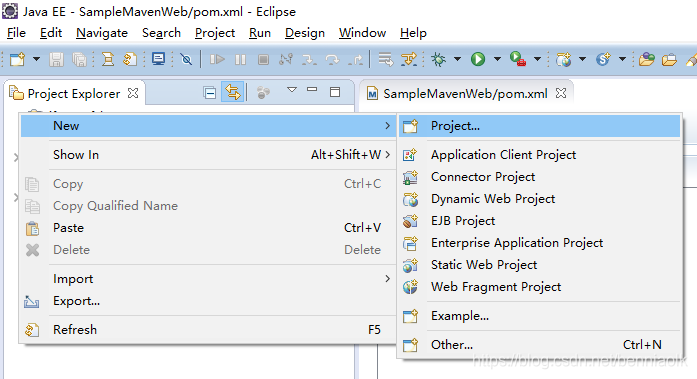Click Refresh in the context menu
This screenshot has height=379, width=697.
[208, 330]
